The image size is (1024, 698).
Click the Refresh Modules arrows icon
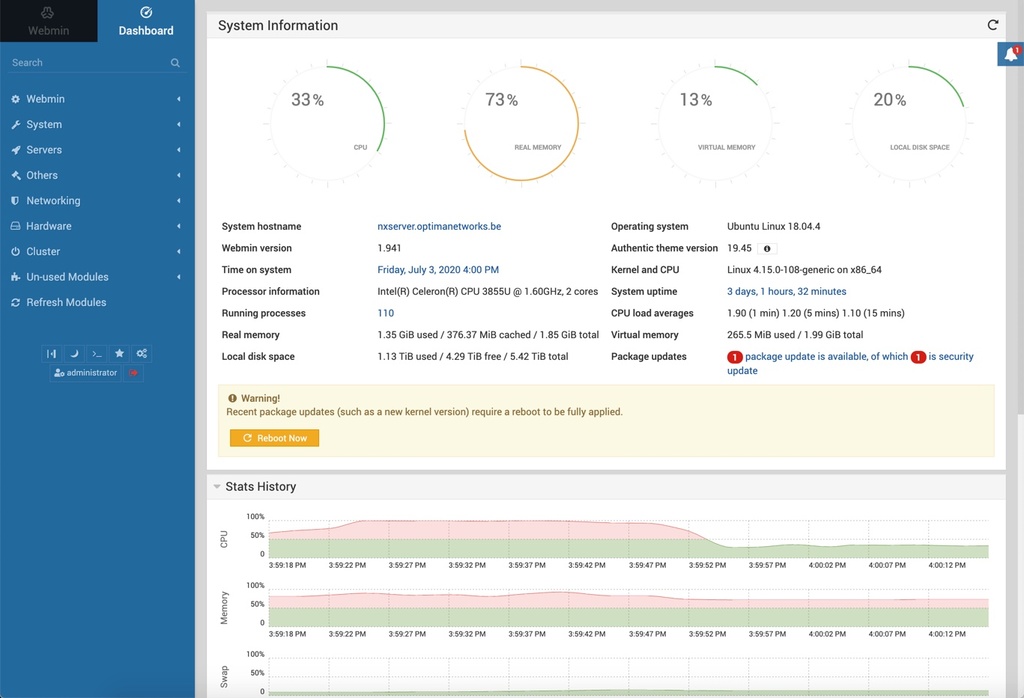pos(15,302)
